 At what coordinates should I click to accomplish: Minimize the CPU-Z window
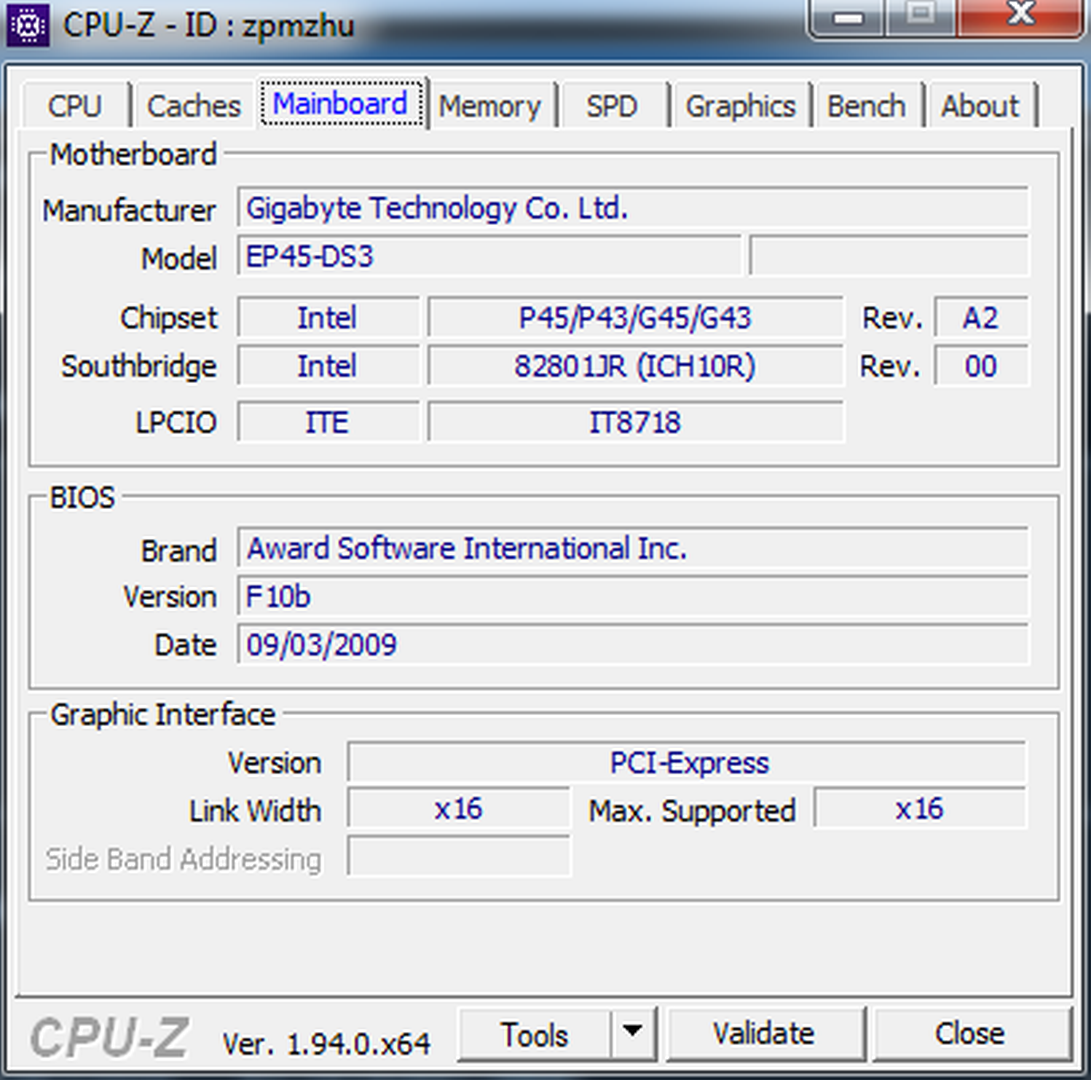[849, 17]
